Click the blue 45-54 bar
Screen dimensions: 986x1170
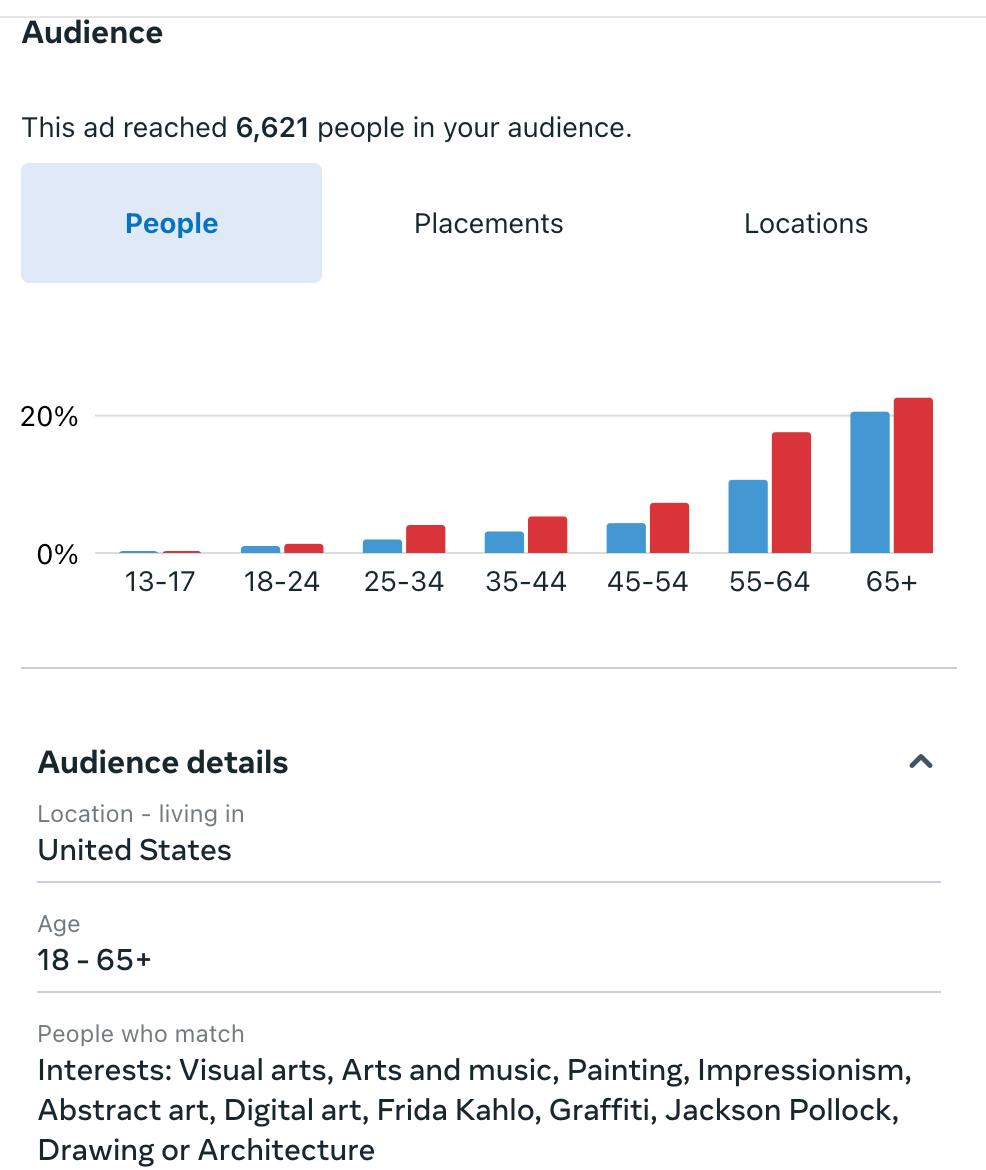[626, 538]
